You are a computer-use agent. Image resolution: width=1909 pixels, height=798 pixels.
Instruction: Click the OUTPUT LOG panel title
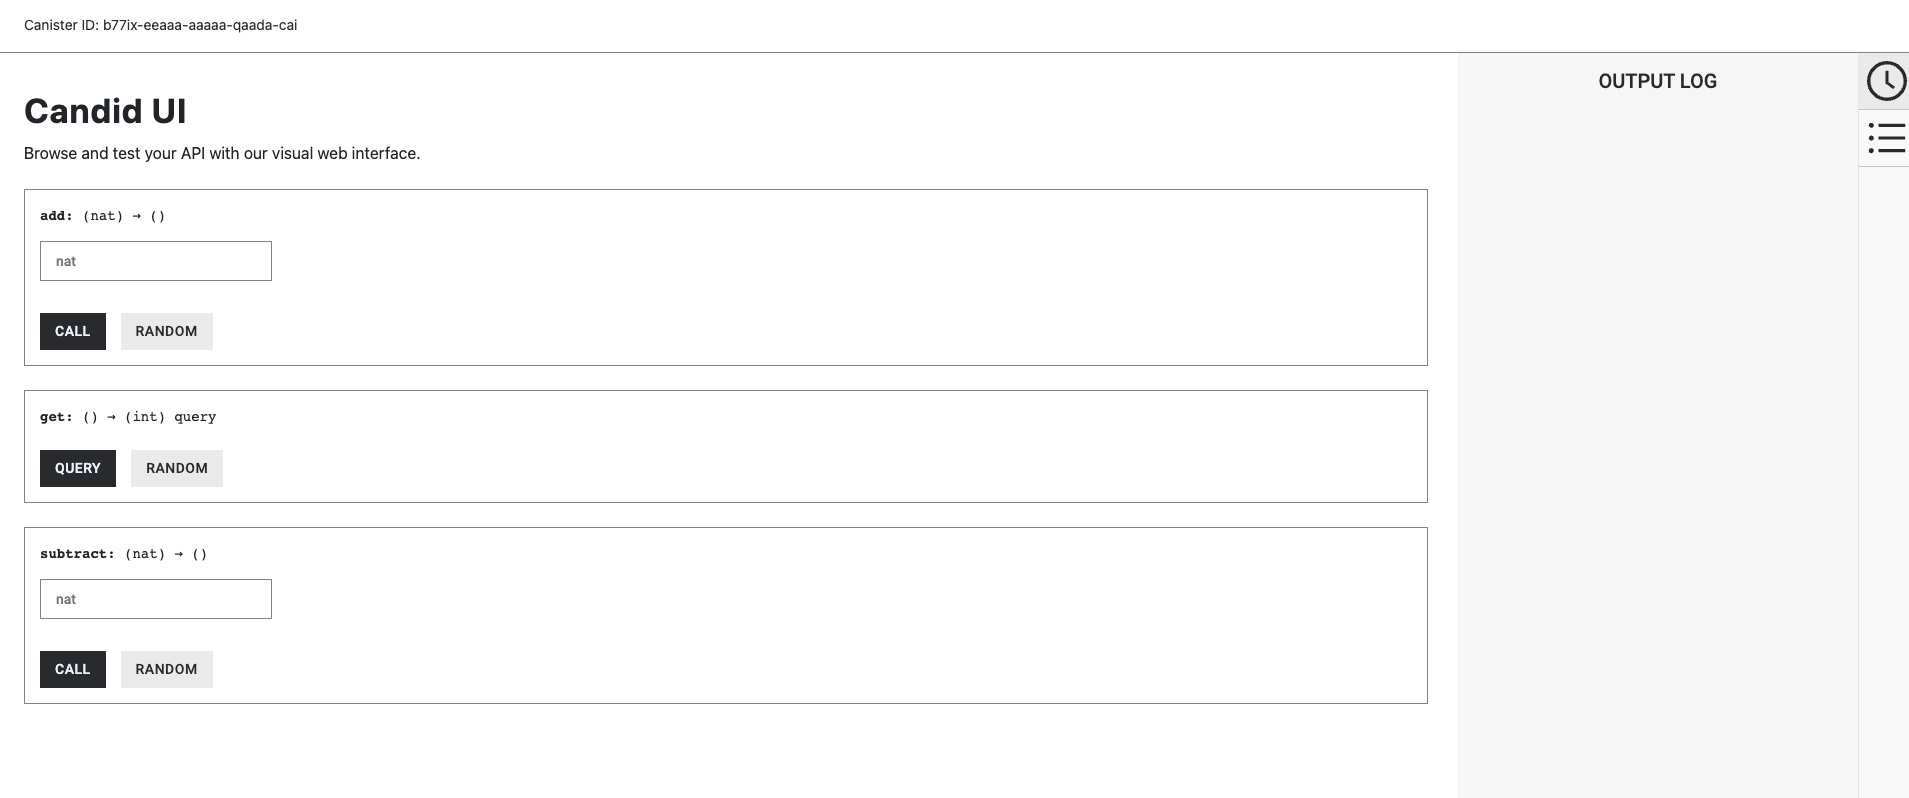click(x=1657, y=81)
